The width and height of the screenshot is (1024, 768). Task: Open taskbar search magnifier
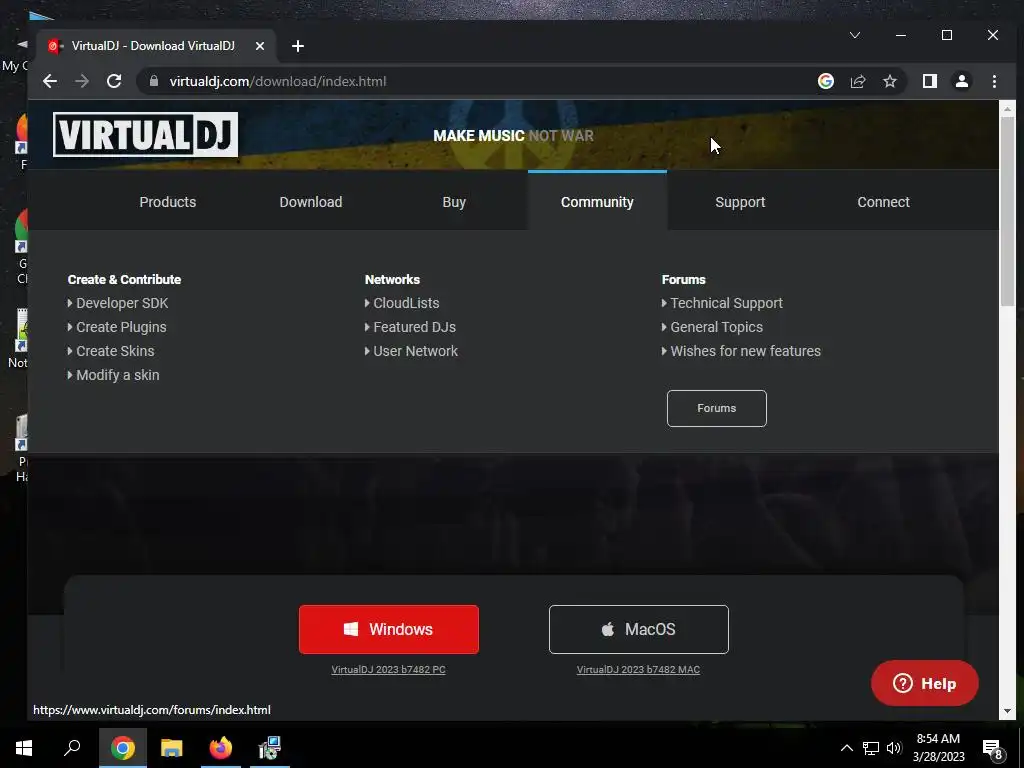72,748
